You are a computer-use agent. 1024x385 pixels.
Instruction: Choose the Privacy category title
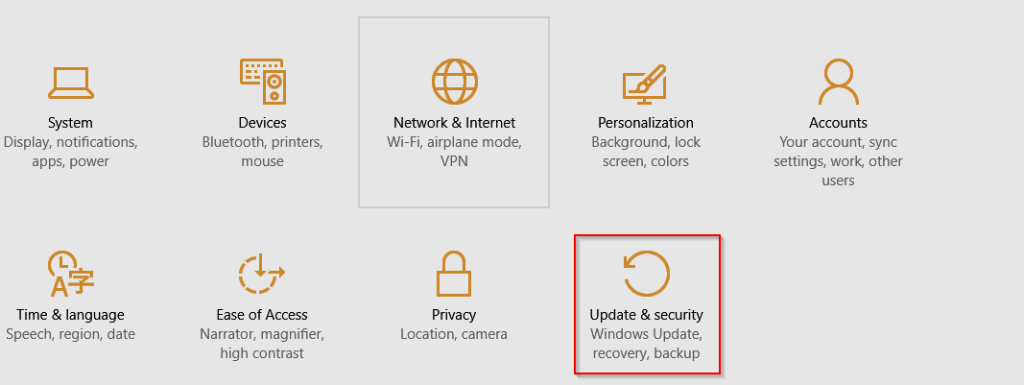[x=454, y=315]
